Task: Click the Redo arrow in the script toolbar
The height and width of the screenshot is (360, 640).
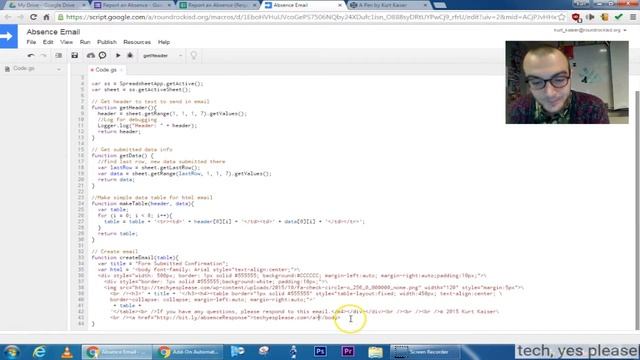Action: tap(44, 55)
